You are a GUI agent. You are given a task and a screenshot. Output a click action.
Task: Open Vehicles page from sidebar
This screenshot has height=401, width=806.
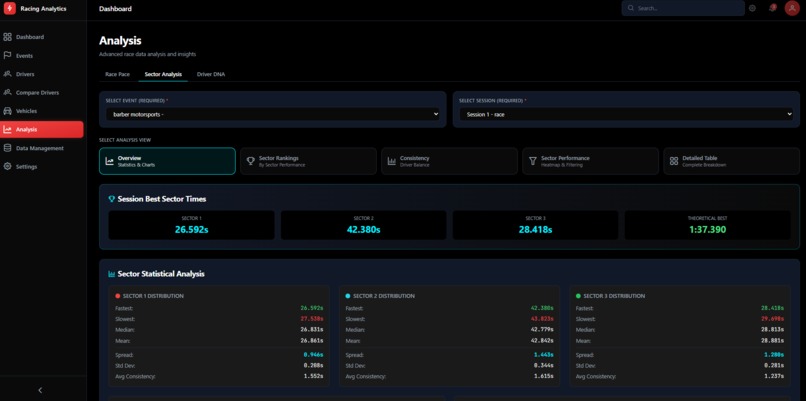coord(42,111)
